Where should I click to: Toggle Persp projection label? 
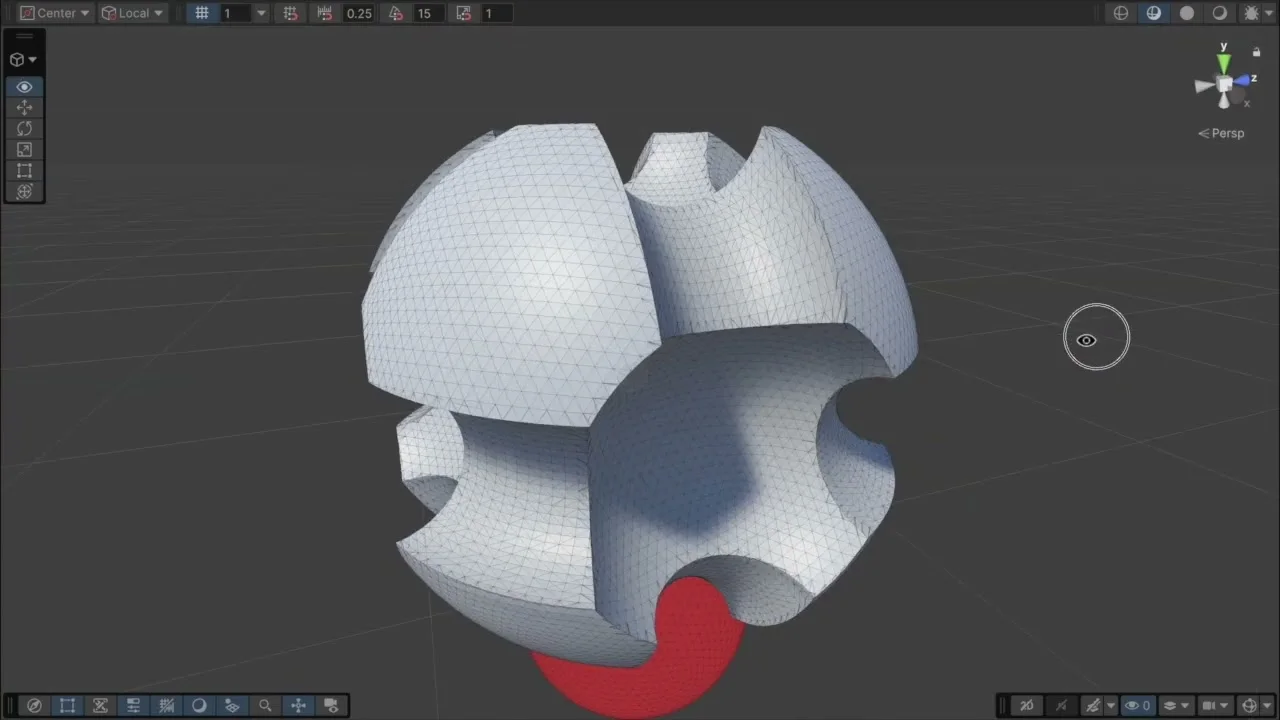1221,133
